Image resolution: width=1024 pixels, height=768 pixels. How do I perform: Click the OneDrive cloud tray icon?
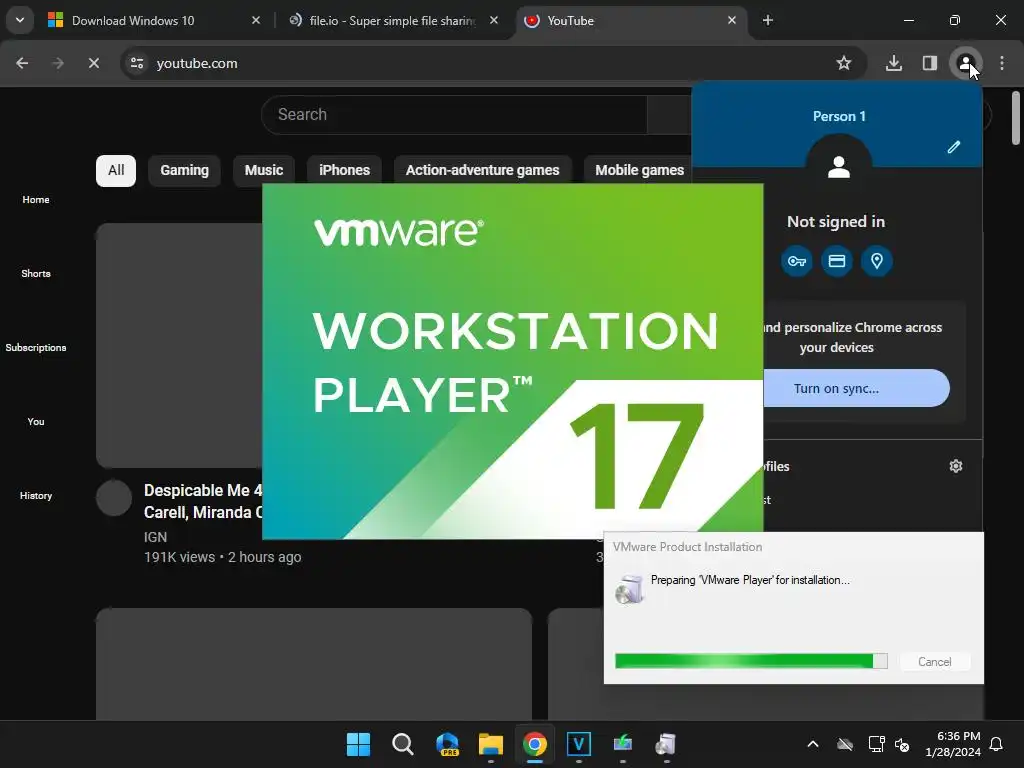[x=845, y=744]
